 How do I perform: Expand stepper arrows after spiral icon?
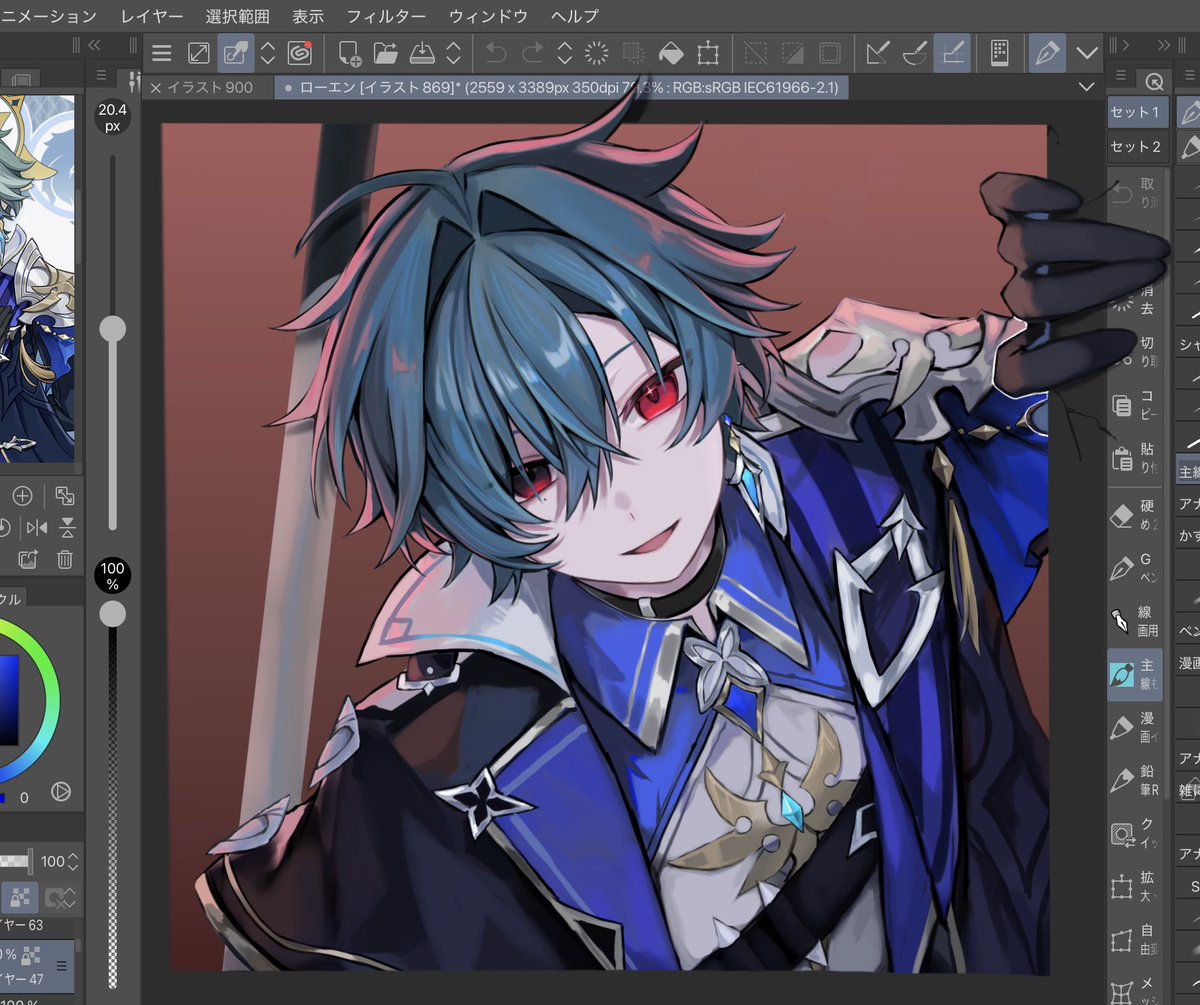268,53
